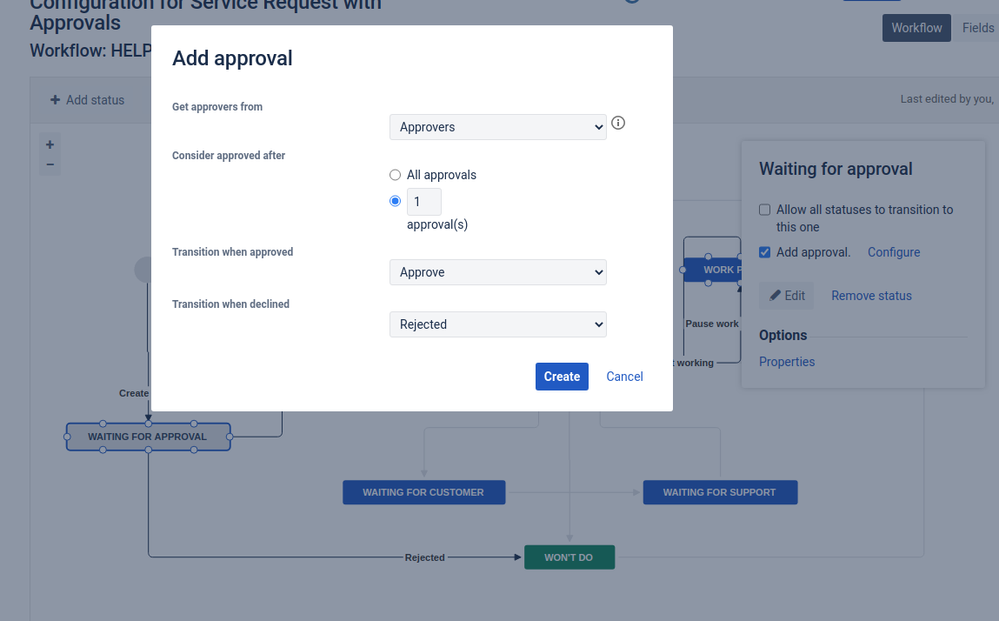Click the info icon beside Approvers dropdown
999x621 pixels.
618,123
